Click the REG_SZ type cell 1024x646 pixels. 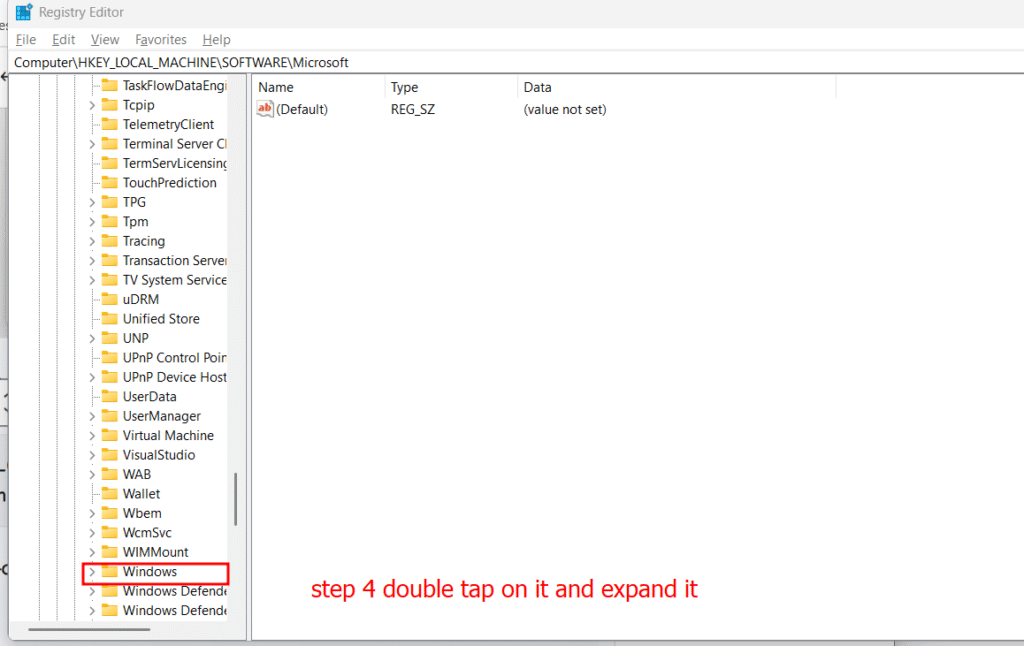(413, 109)
